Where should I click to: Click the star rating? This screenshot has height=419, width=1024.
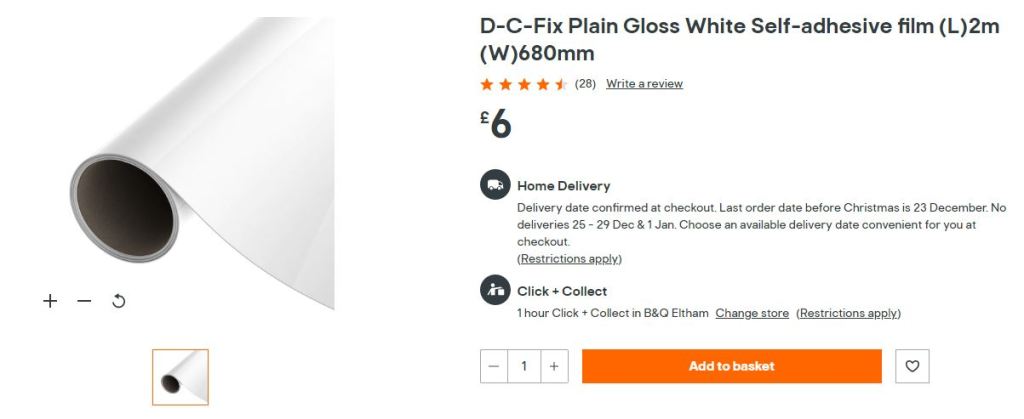coord(524,84)
